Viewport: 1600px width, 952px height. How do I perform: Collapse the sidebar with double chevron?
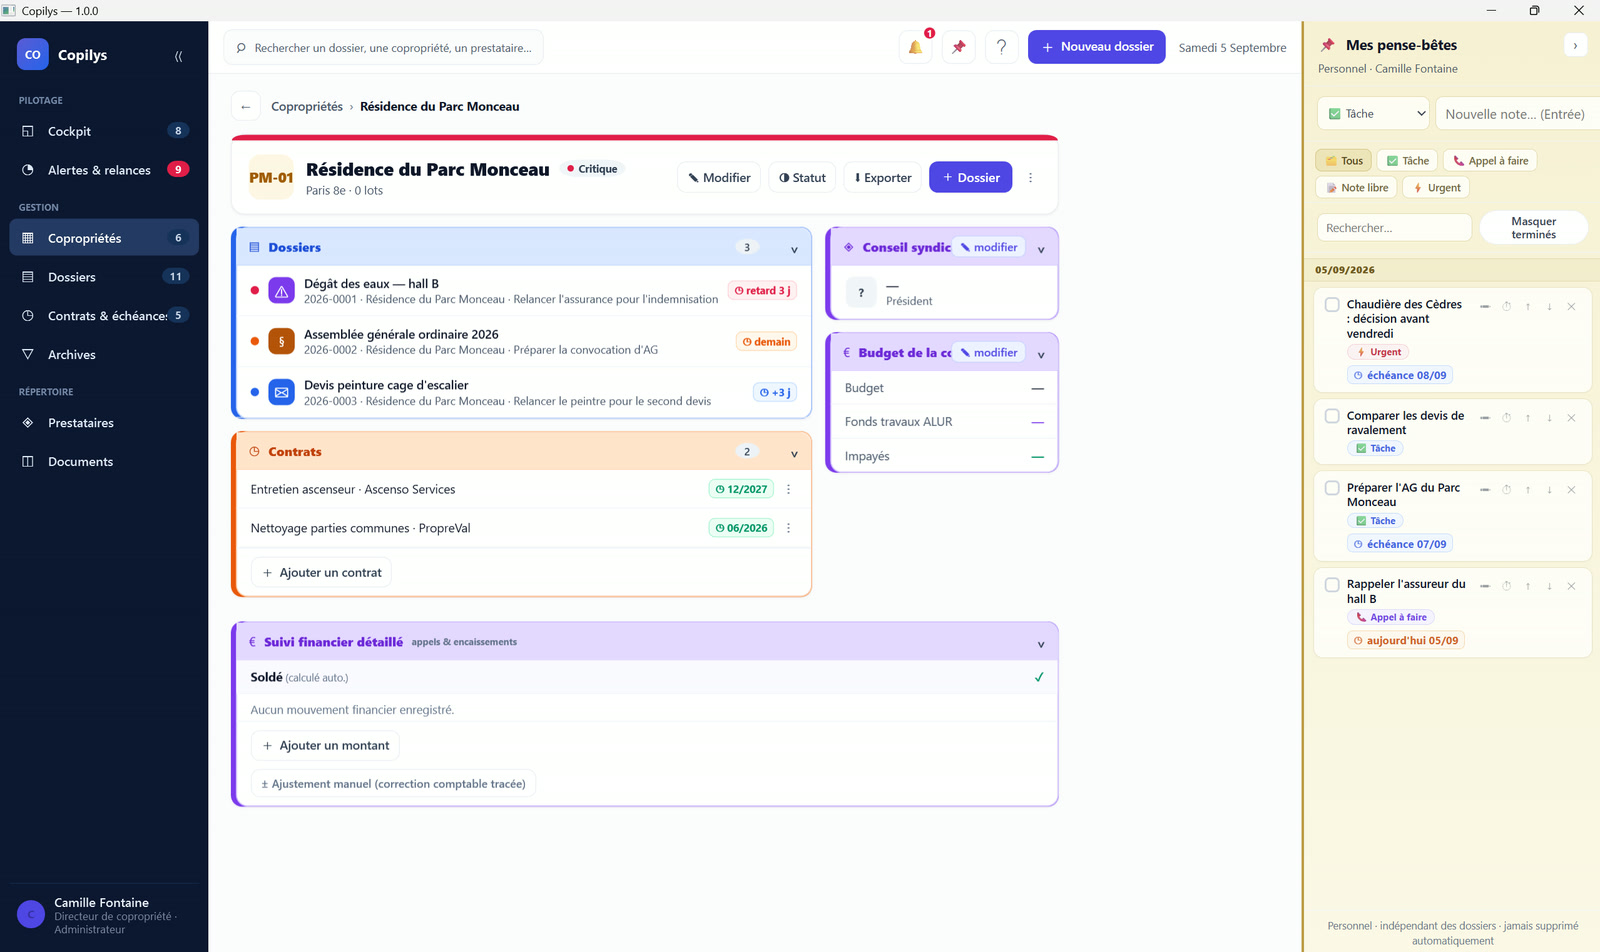pyautogui.click(x=179, y=56)
